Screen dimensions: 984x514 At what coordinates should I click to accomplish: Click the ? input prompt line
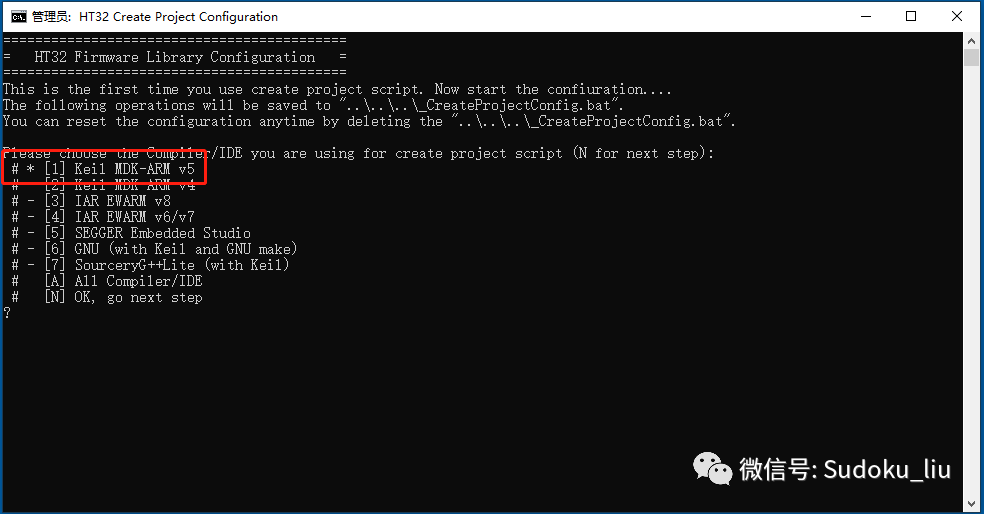pyautogui.click(x=7, y=313)
